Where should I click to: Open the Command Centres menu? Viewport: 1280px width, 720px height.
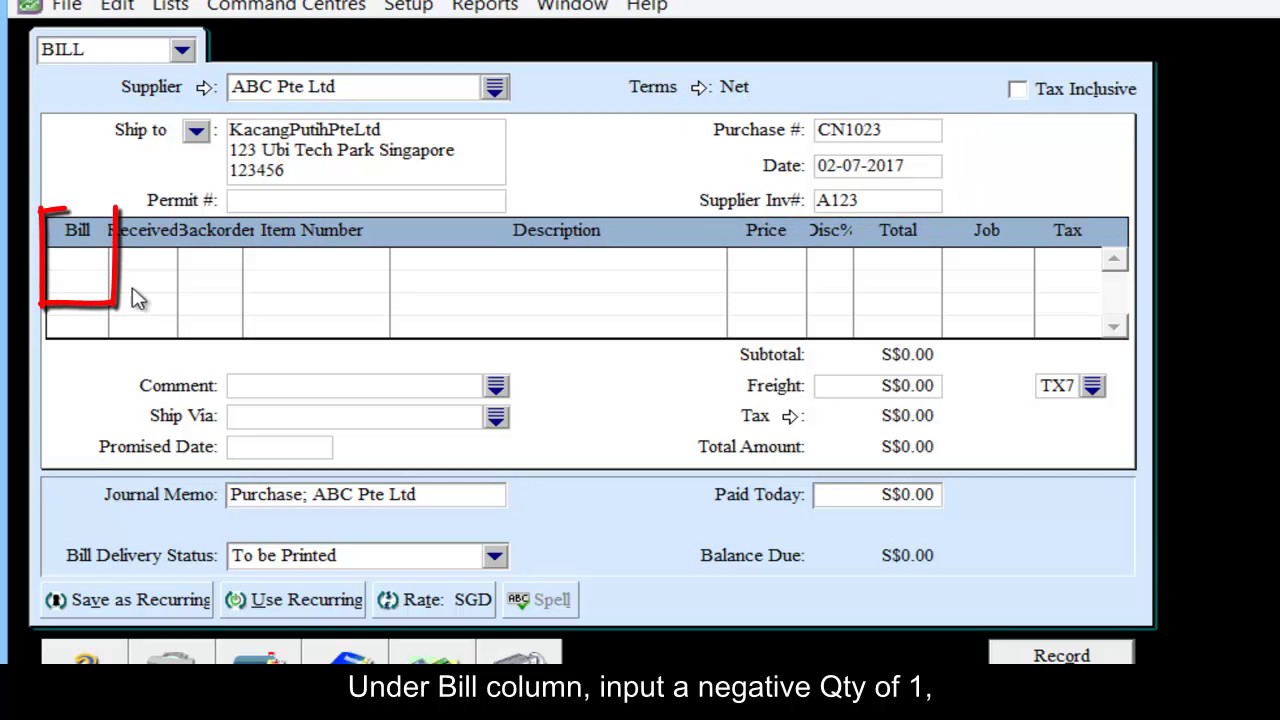286,6
